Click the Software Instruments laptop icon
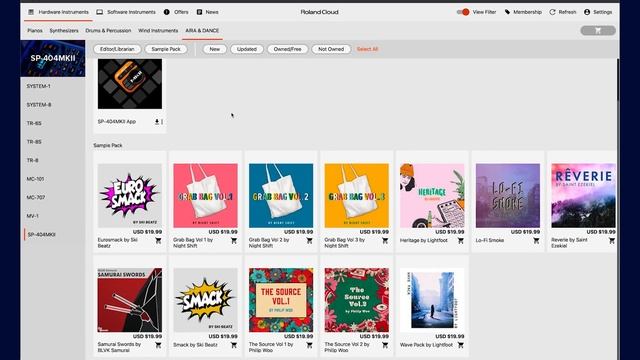Viewport: 640px width, 360px height. tap(100, 12)
